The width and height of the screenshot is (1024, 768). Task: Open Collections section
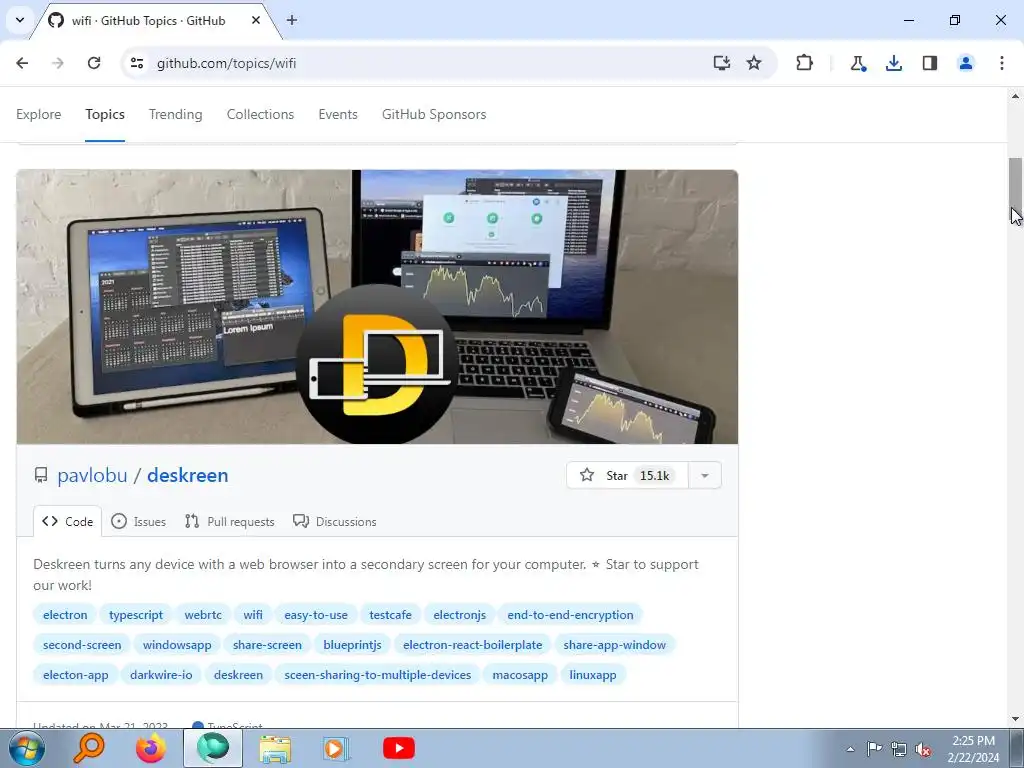click(261, 114)
